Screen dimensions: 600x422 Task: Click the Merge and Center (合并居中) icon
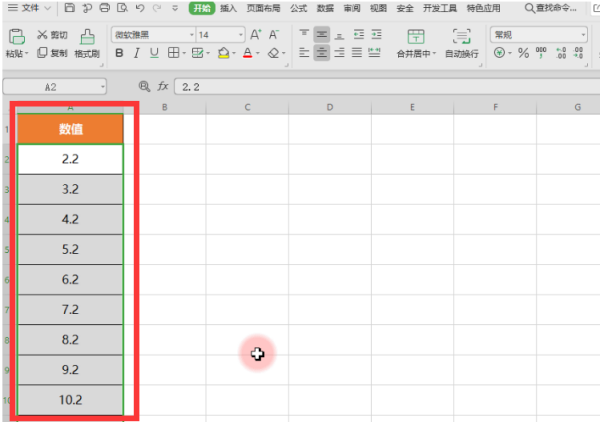click(x=416, y=43)
